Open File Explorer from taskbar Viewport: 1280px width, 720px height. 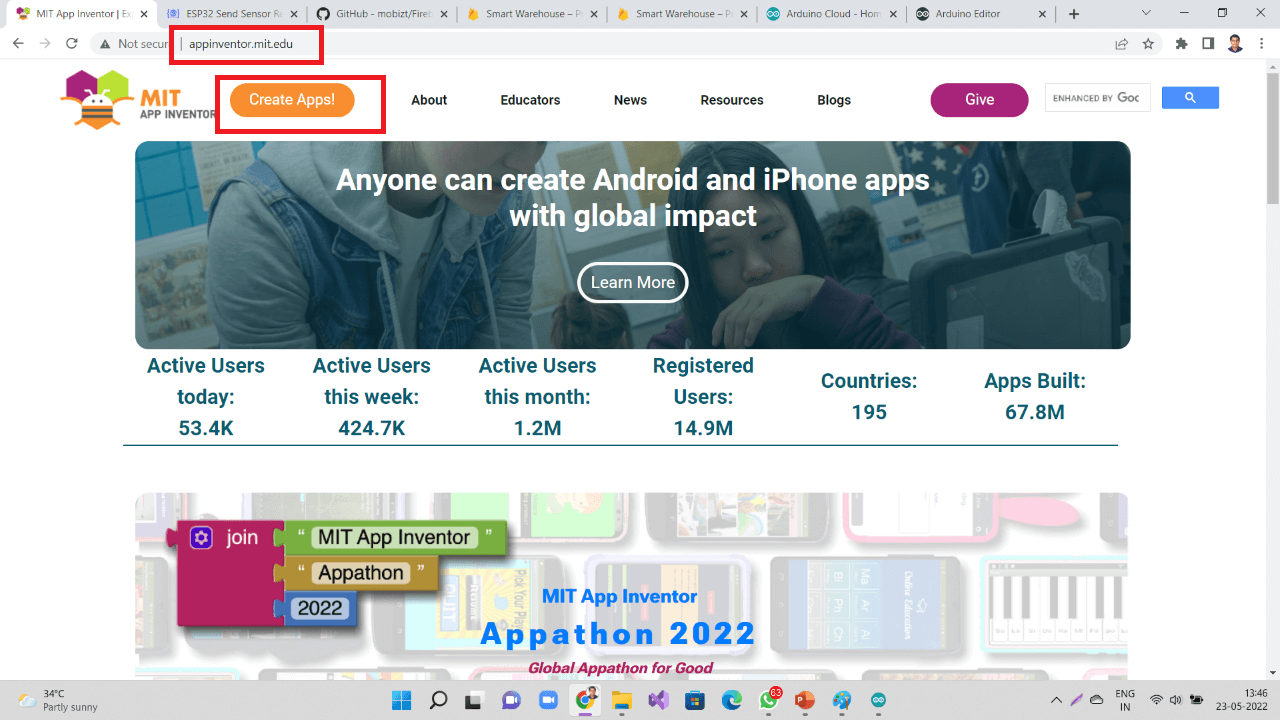point(622,700)
